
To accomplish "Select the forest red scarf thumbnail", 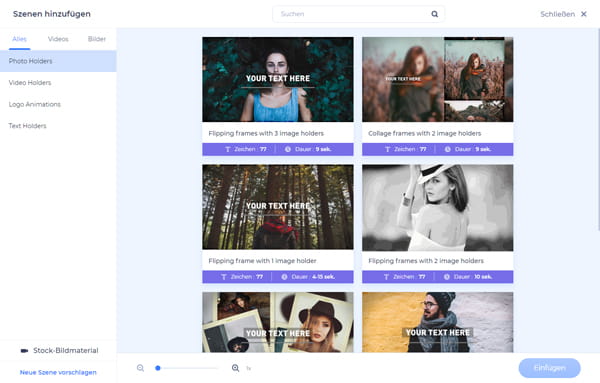I will point(278,207).
